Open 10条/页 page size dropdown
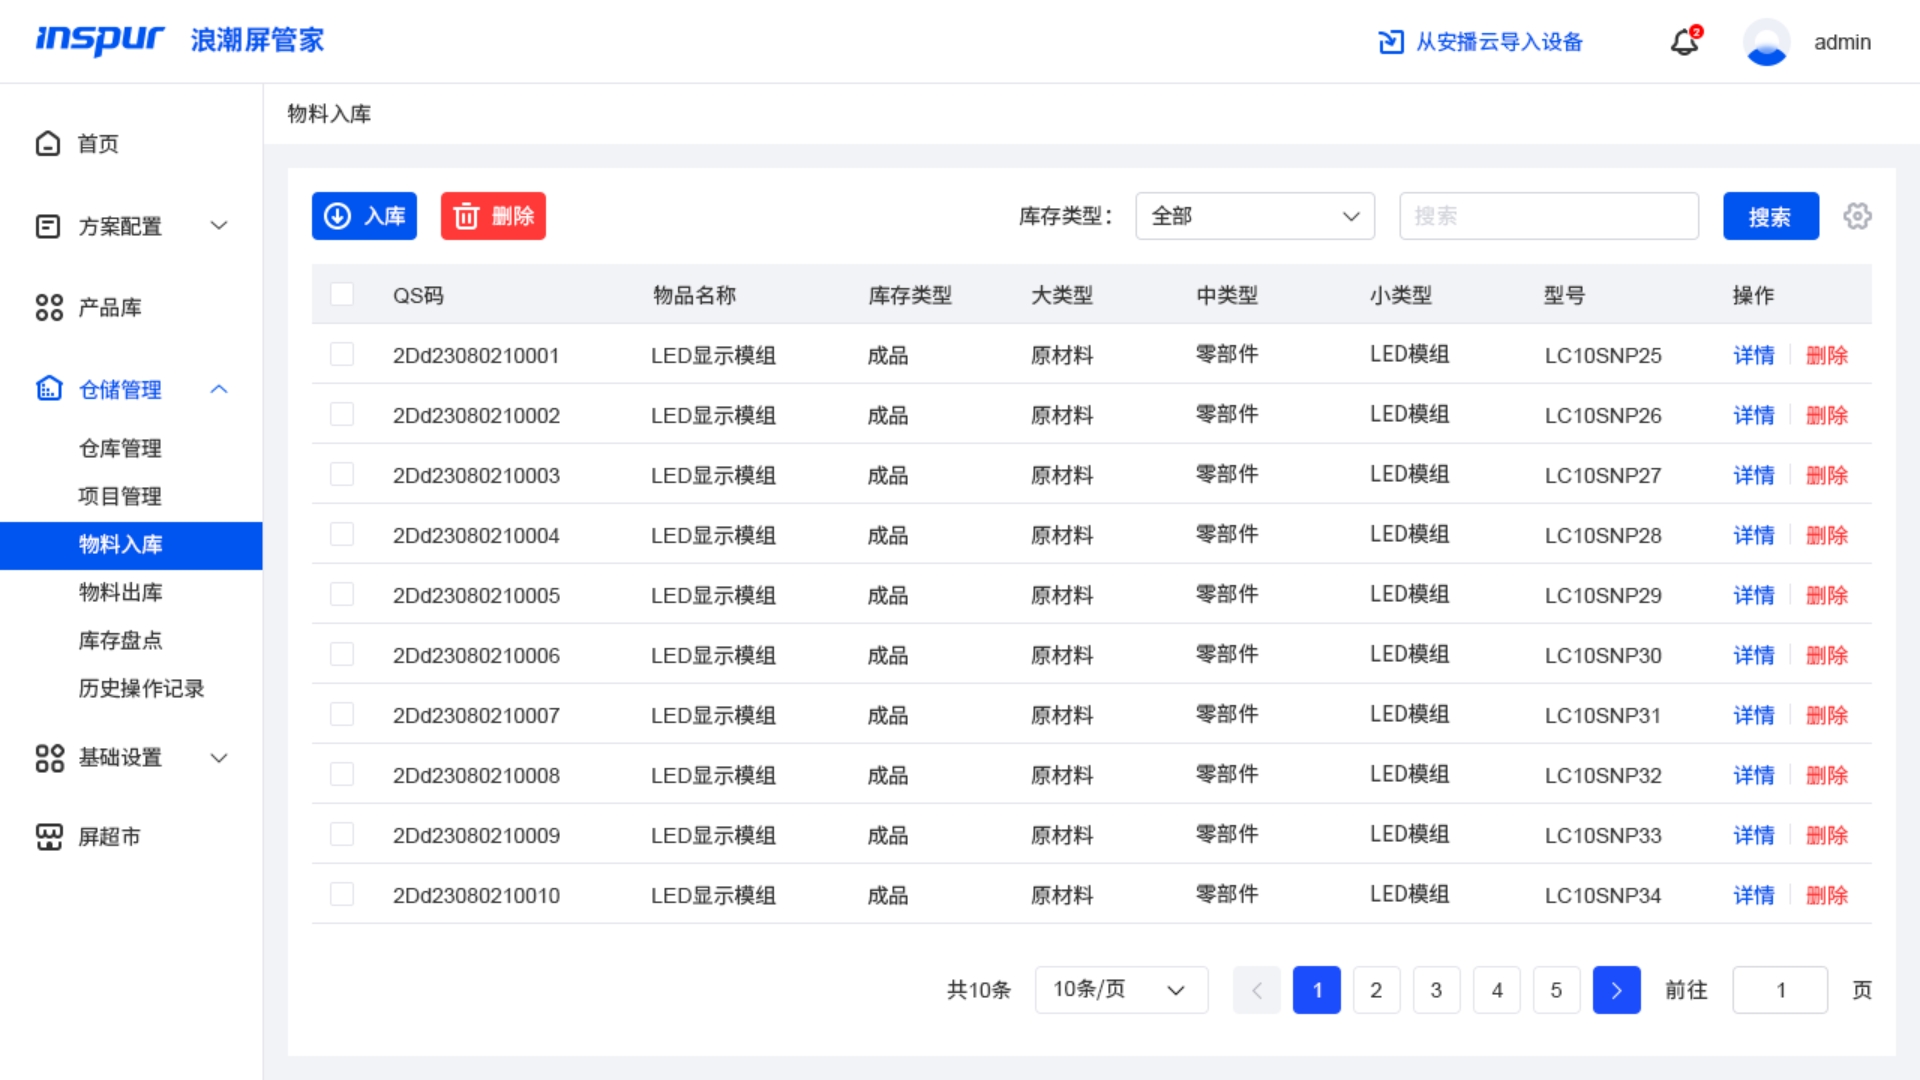This screenshot has height=1080, width=1920. [1121, 990]
